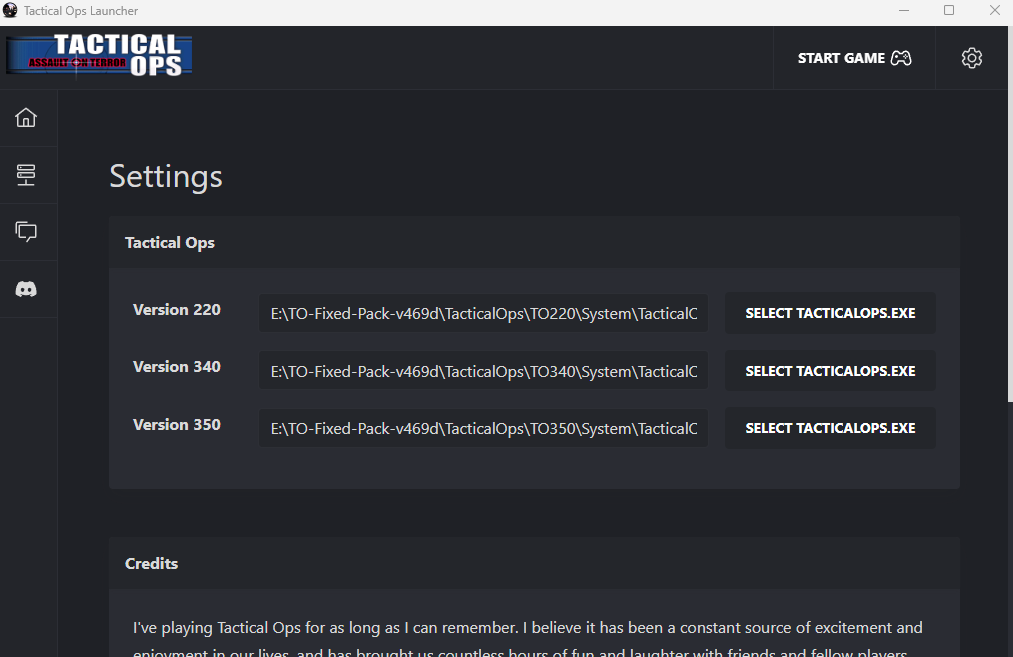Maximize the launcher window
Screen dimensions: 1013x657
click(949, 11)
